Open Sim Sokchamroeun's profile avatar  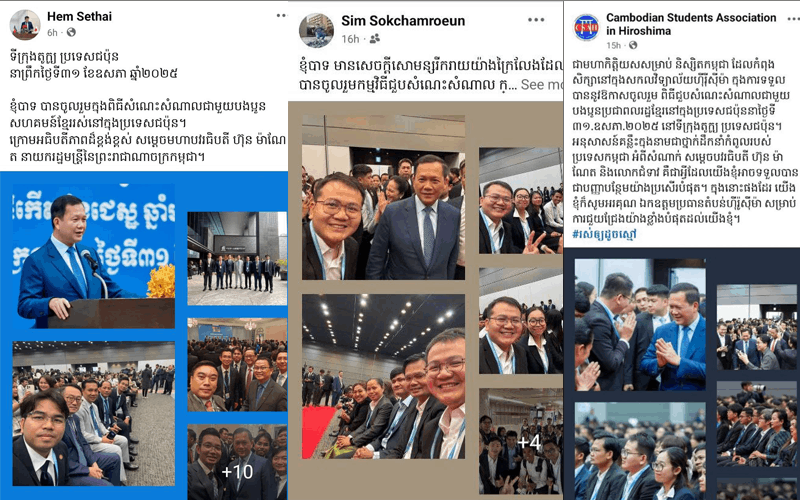coord(316,30)
